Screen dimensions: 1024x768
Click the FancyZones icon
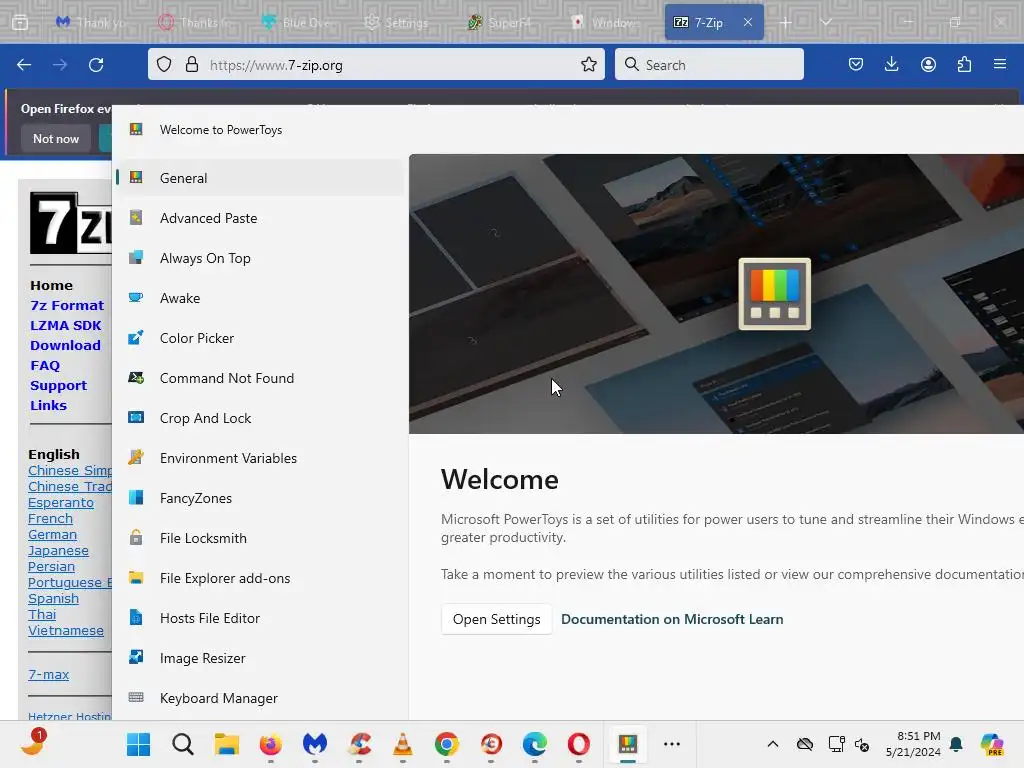pyautogui.click(x=136, y=498)
